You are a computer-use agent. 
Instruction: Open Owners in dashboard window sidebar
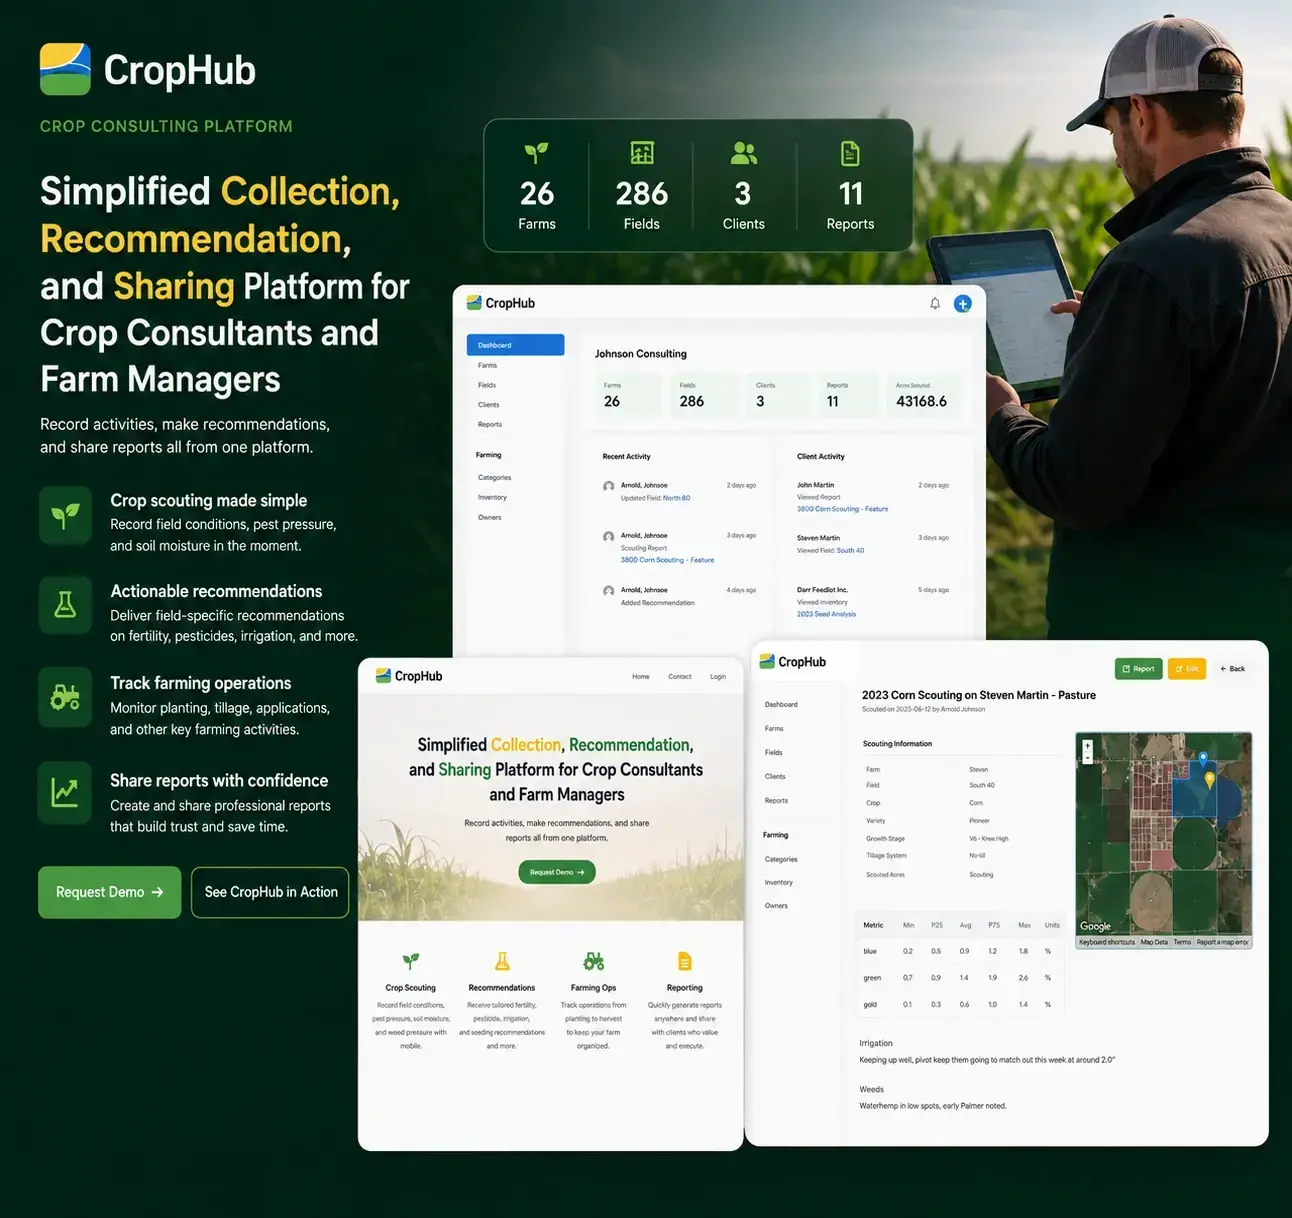[490, 518]
